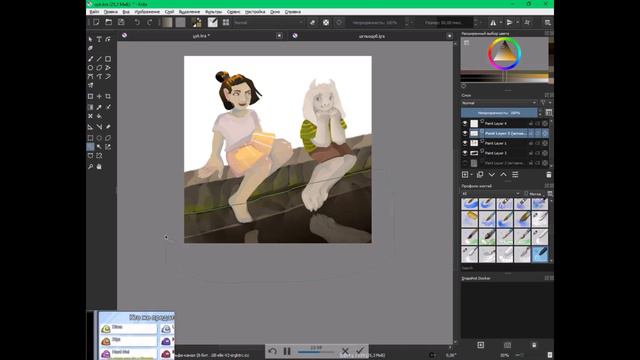Toggle visibility of the selected Paint Layer 5

[x=465, y=133]
